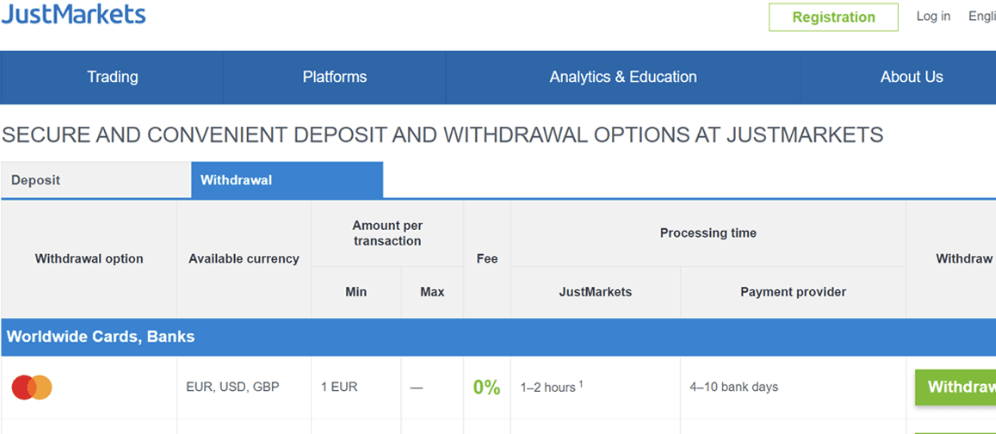Click the Fee column header
The height and width of the screenshot is (434, 996).
pyautogui.click(x=487, y=259)
